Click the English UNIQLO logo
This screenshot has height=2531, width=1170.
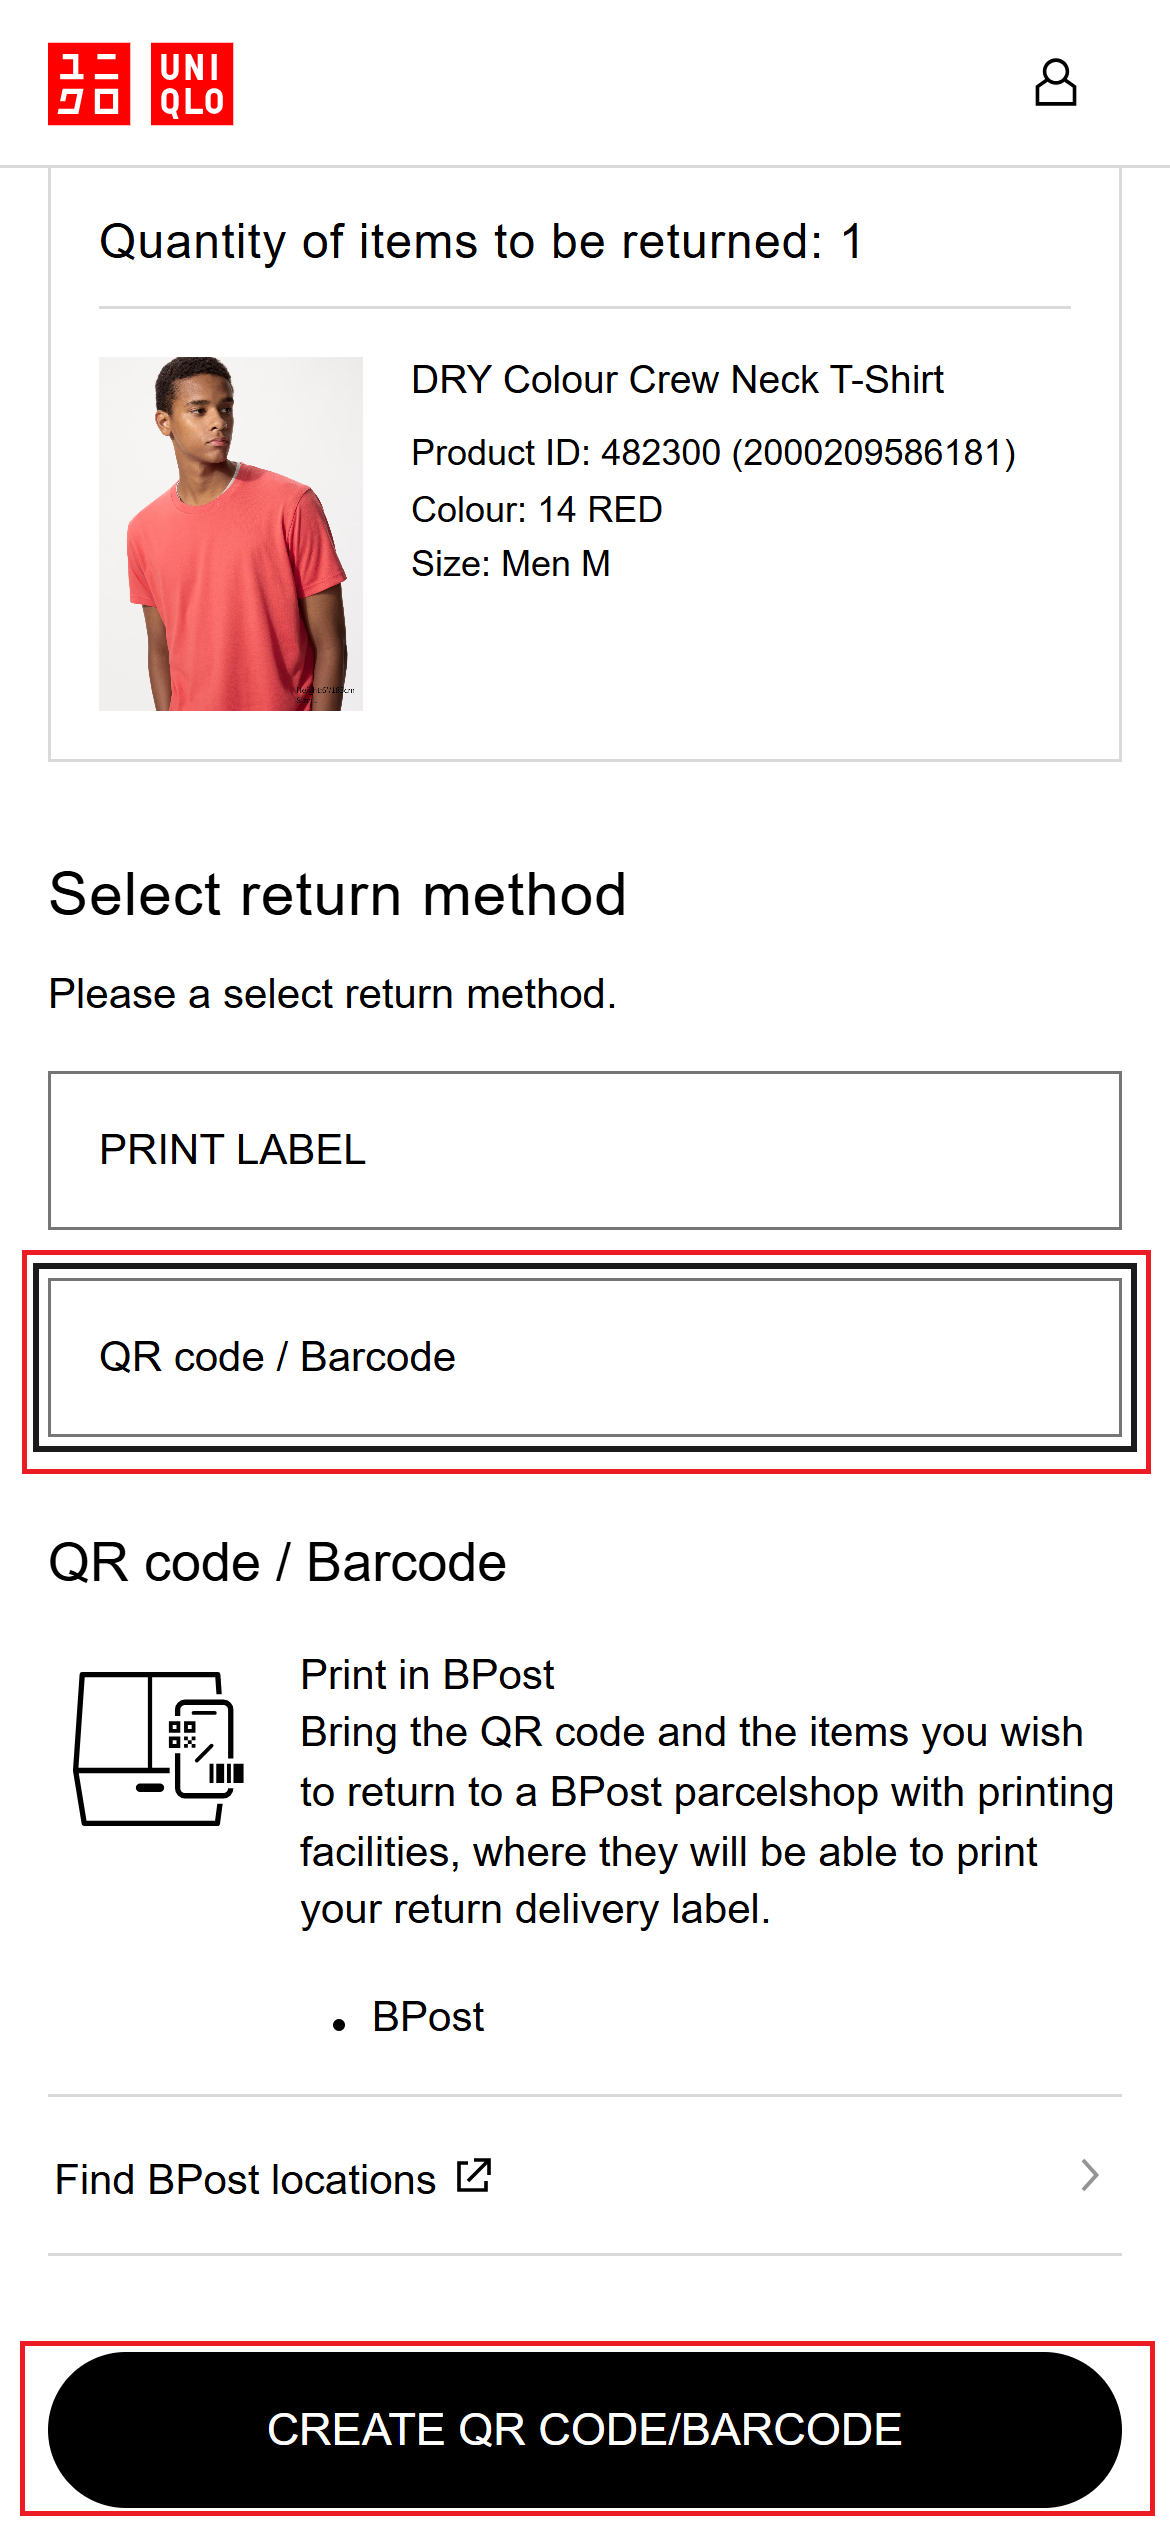pos(192,84)
